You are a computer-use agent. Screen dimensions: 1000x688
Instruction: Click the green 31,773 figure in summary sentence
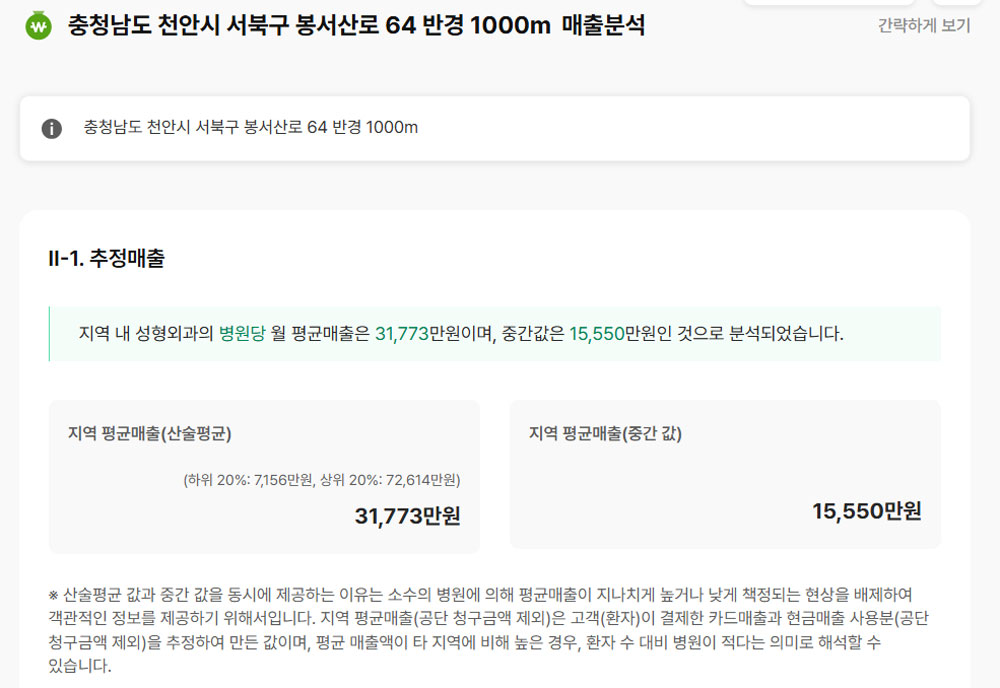pyautogui.click(x=402, y=333)
